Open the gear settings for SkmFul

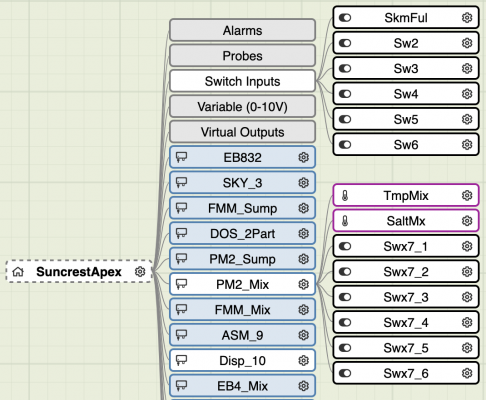(467, 18)
